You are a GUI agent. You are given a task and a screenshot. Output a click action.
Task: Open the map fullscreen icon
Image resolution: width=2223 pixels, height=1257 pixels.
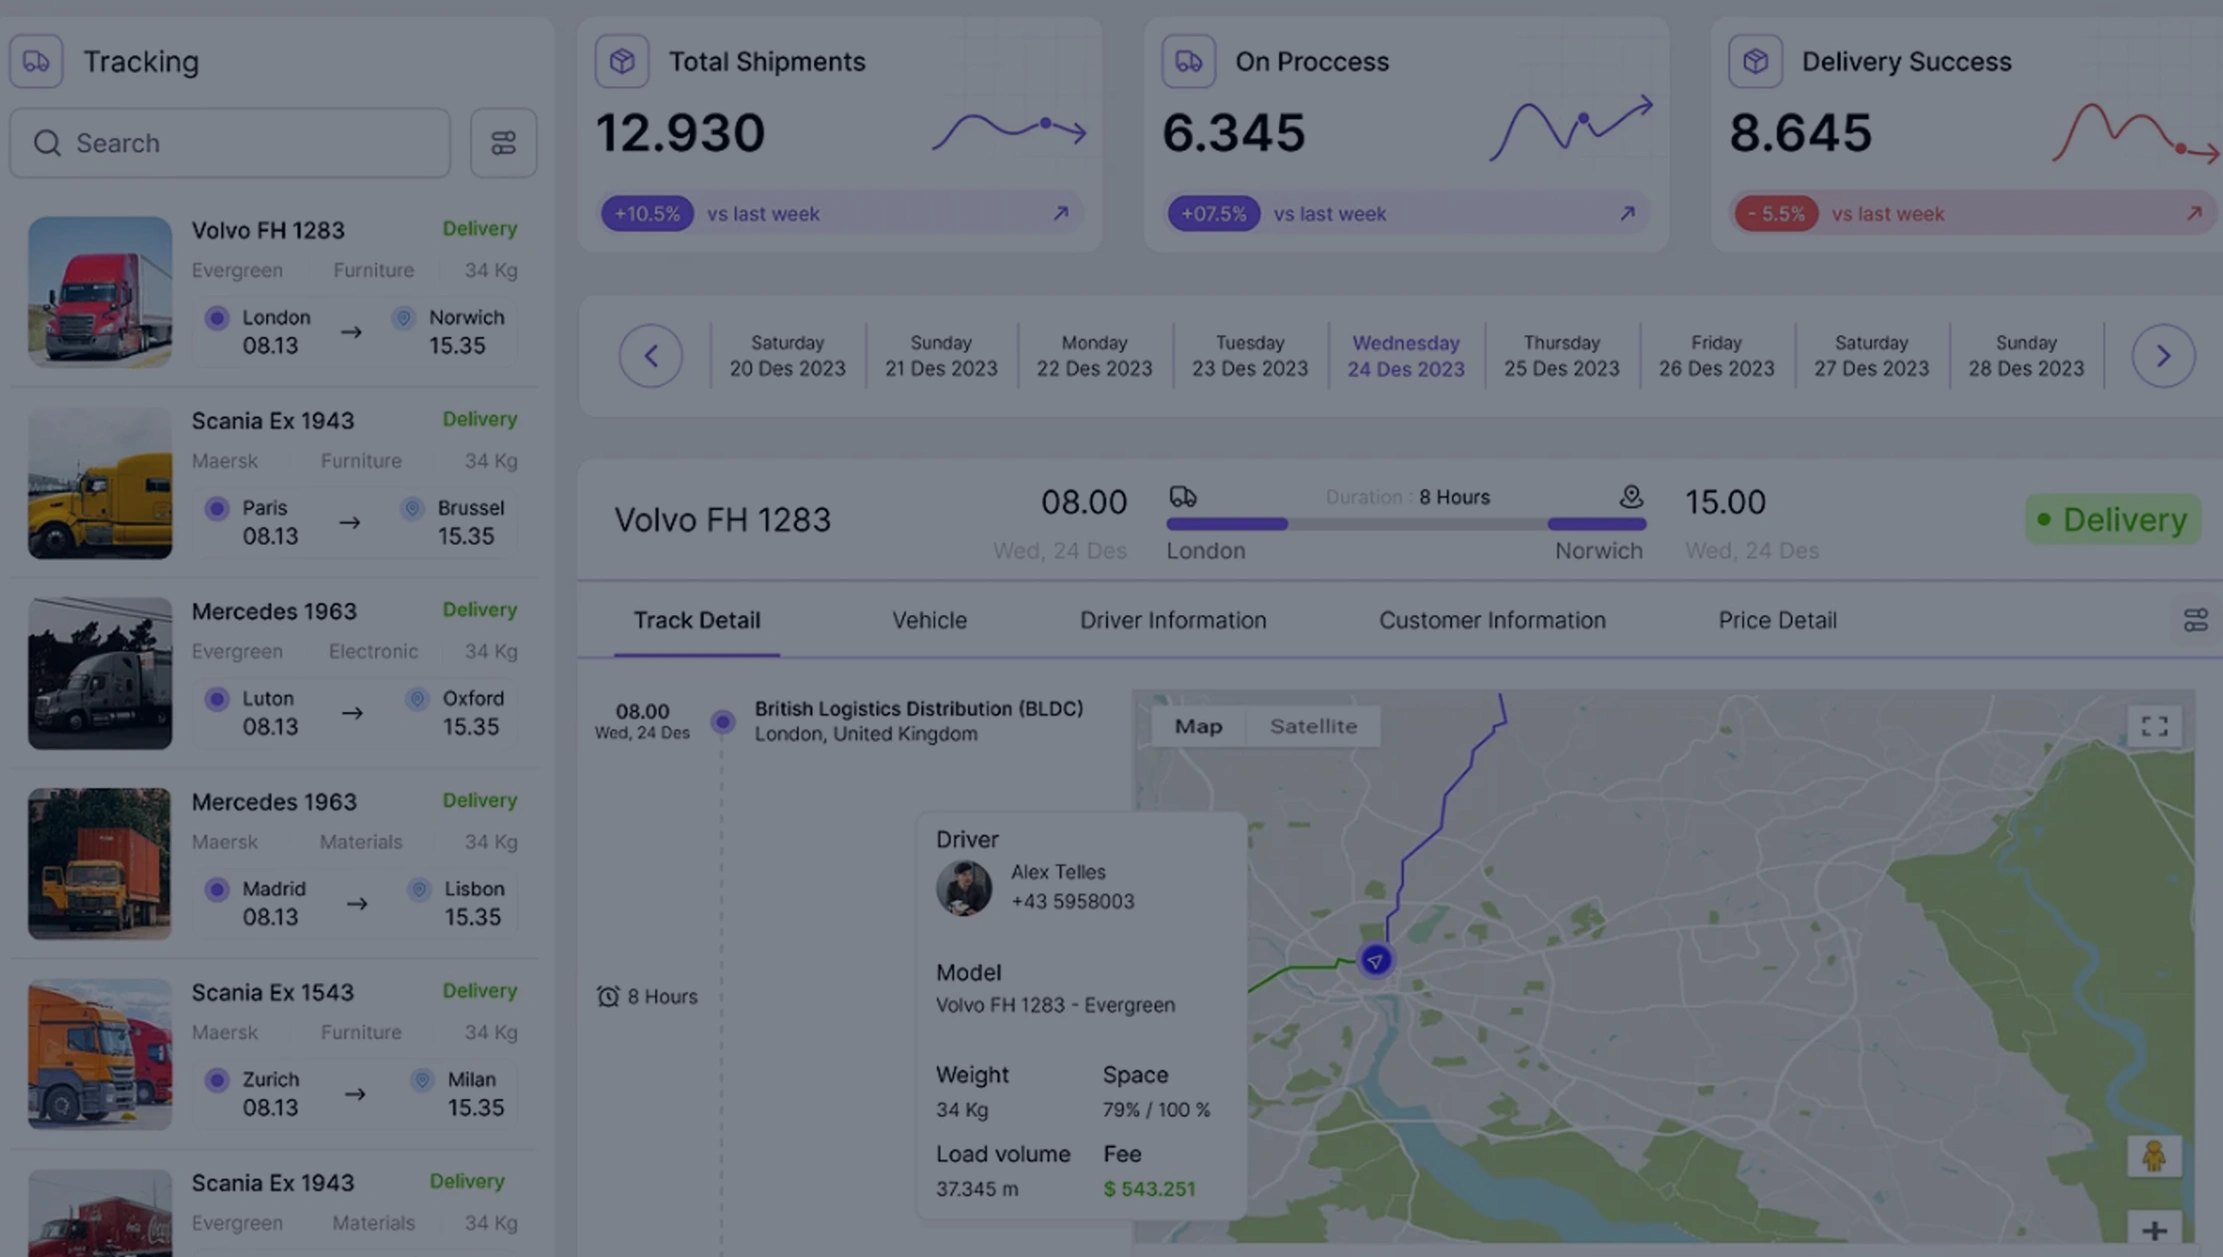click(2155, 726)
